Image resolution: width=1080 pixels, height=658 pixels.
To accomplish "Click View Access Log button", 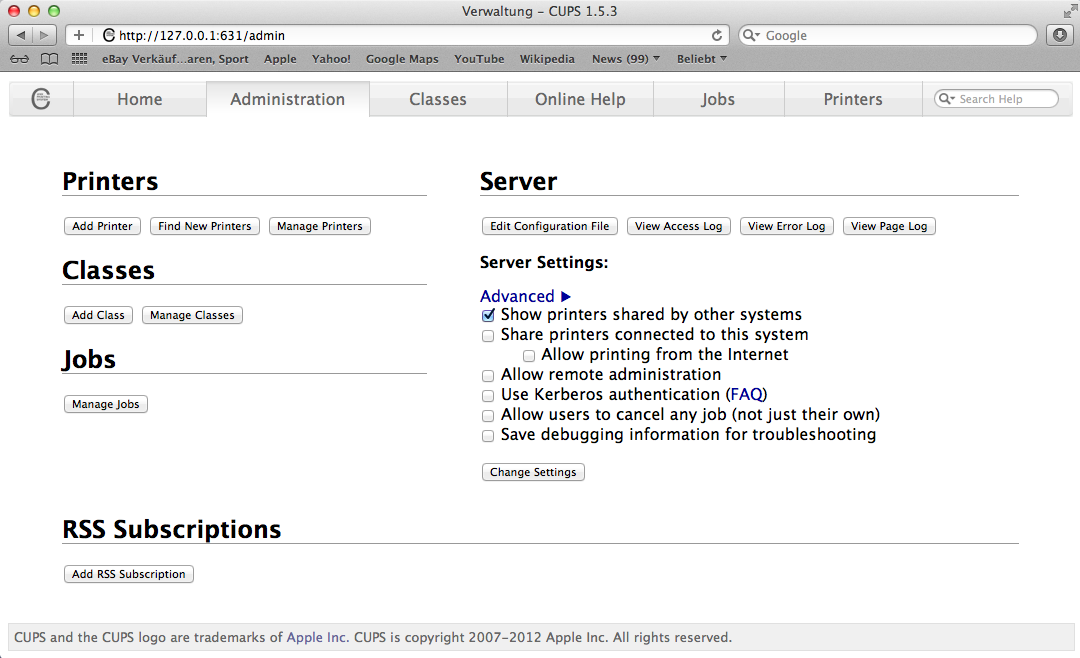I will pos(678,226).
